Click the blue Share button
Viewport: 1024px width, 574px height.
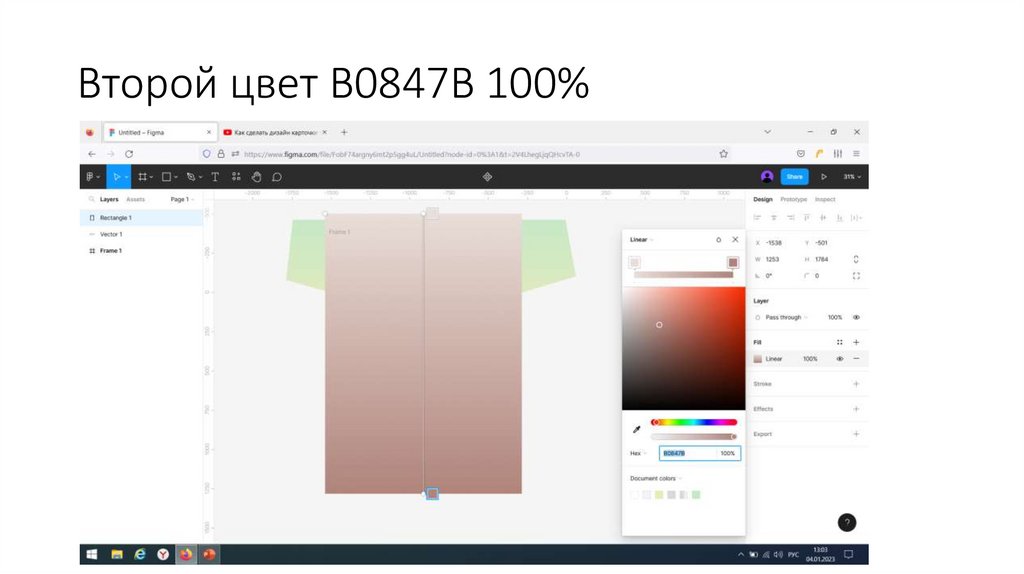794,177
